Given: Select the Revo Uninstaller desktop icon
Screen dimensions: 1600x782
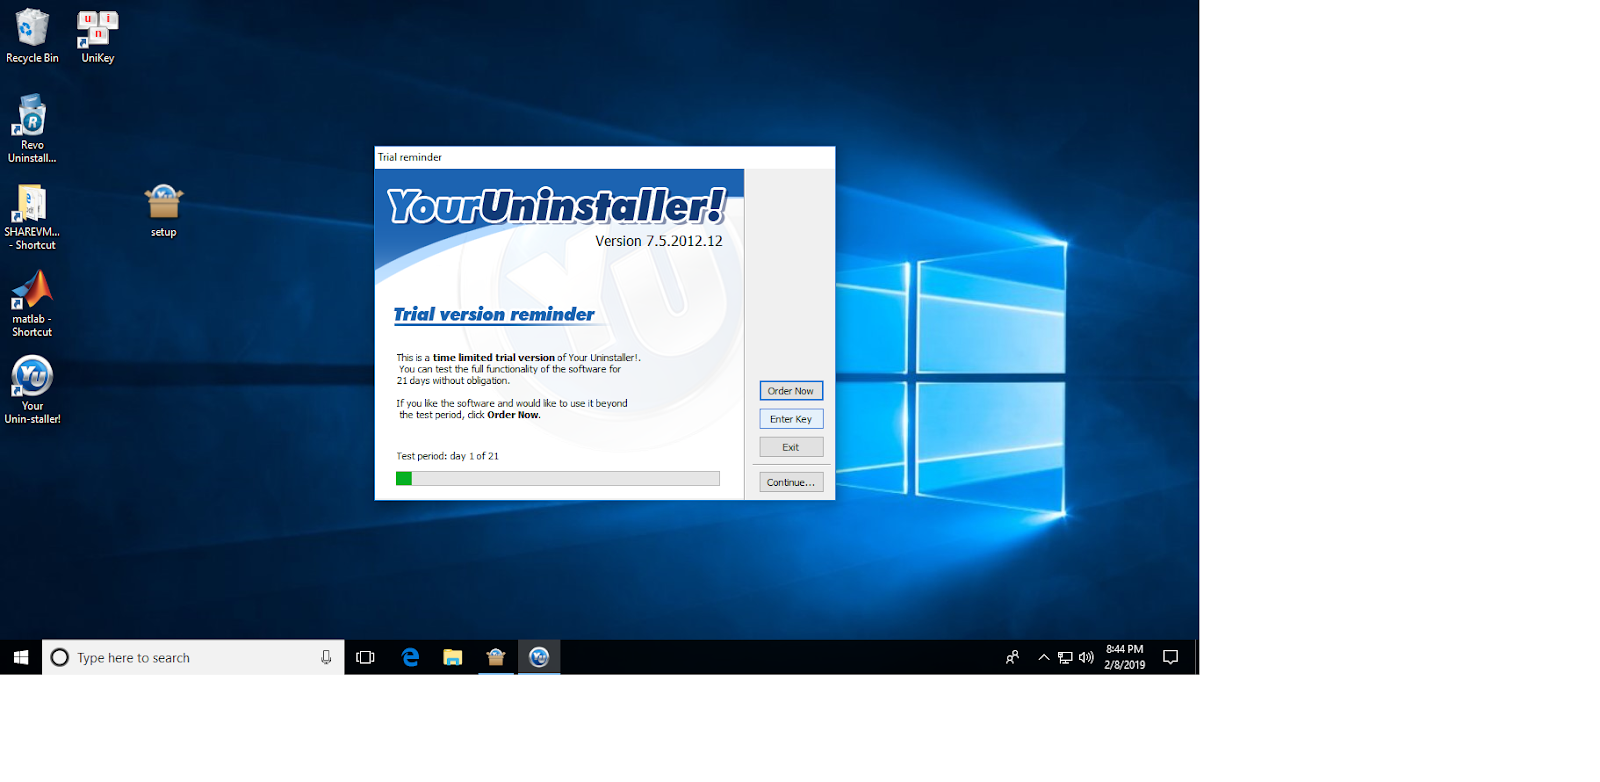Looking at the screenshot, I should (x=32, y=129).
